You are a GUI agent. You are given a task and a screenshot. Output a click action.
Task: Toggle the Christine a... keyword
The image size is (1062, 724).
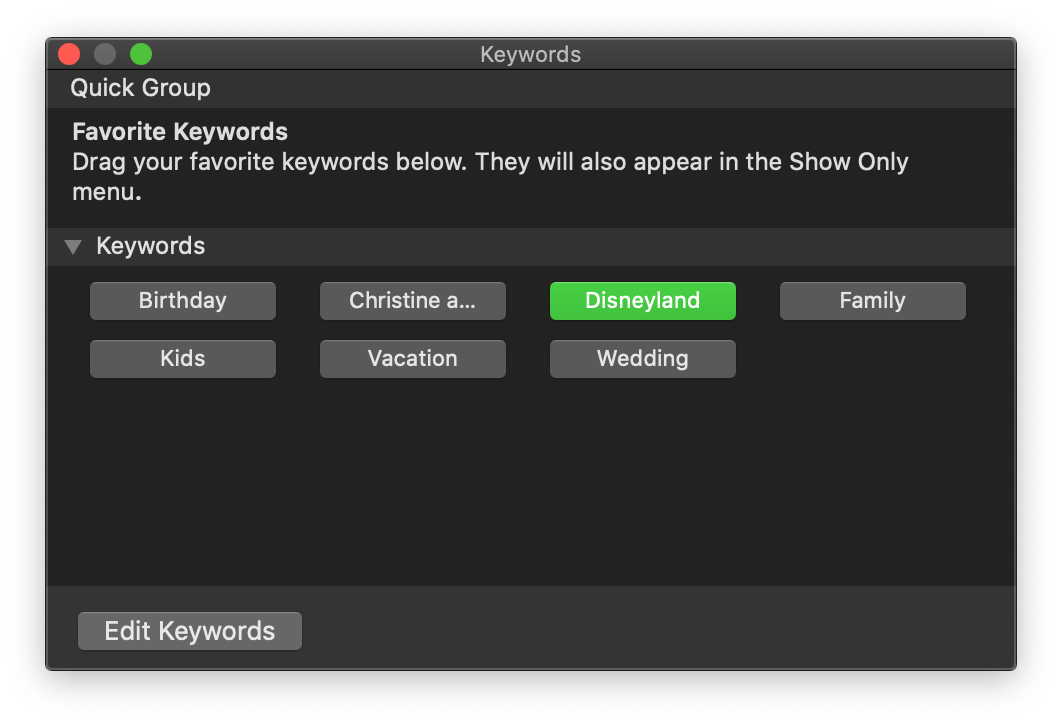[412, 301]
